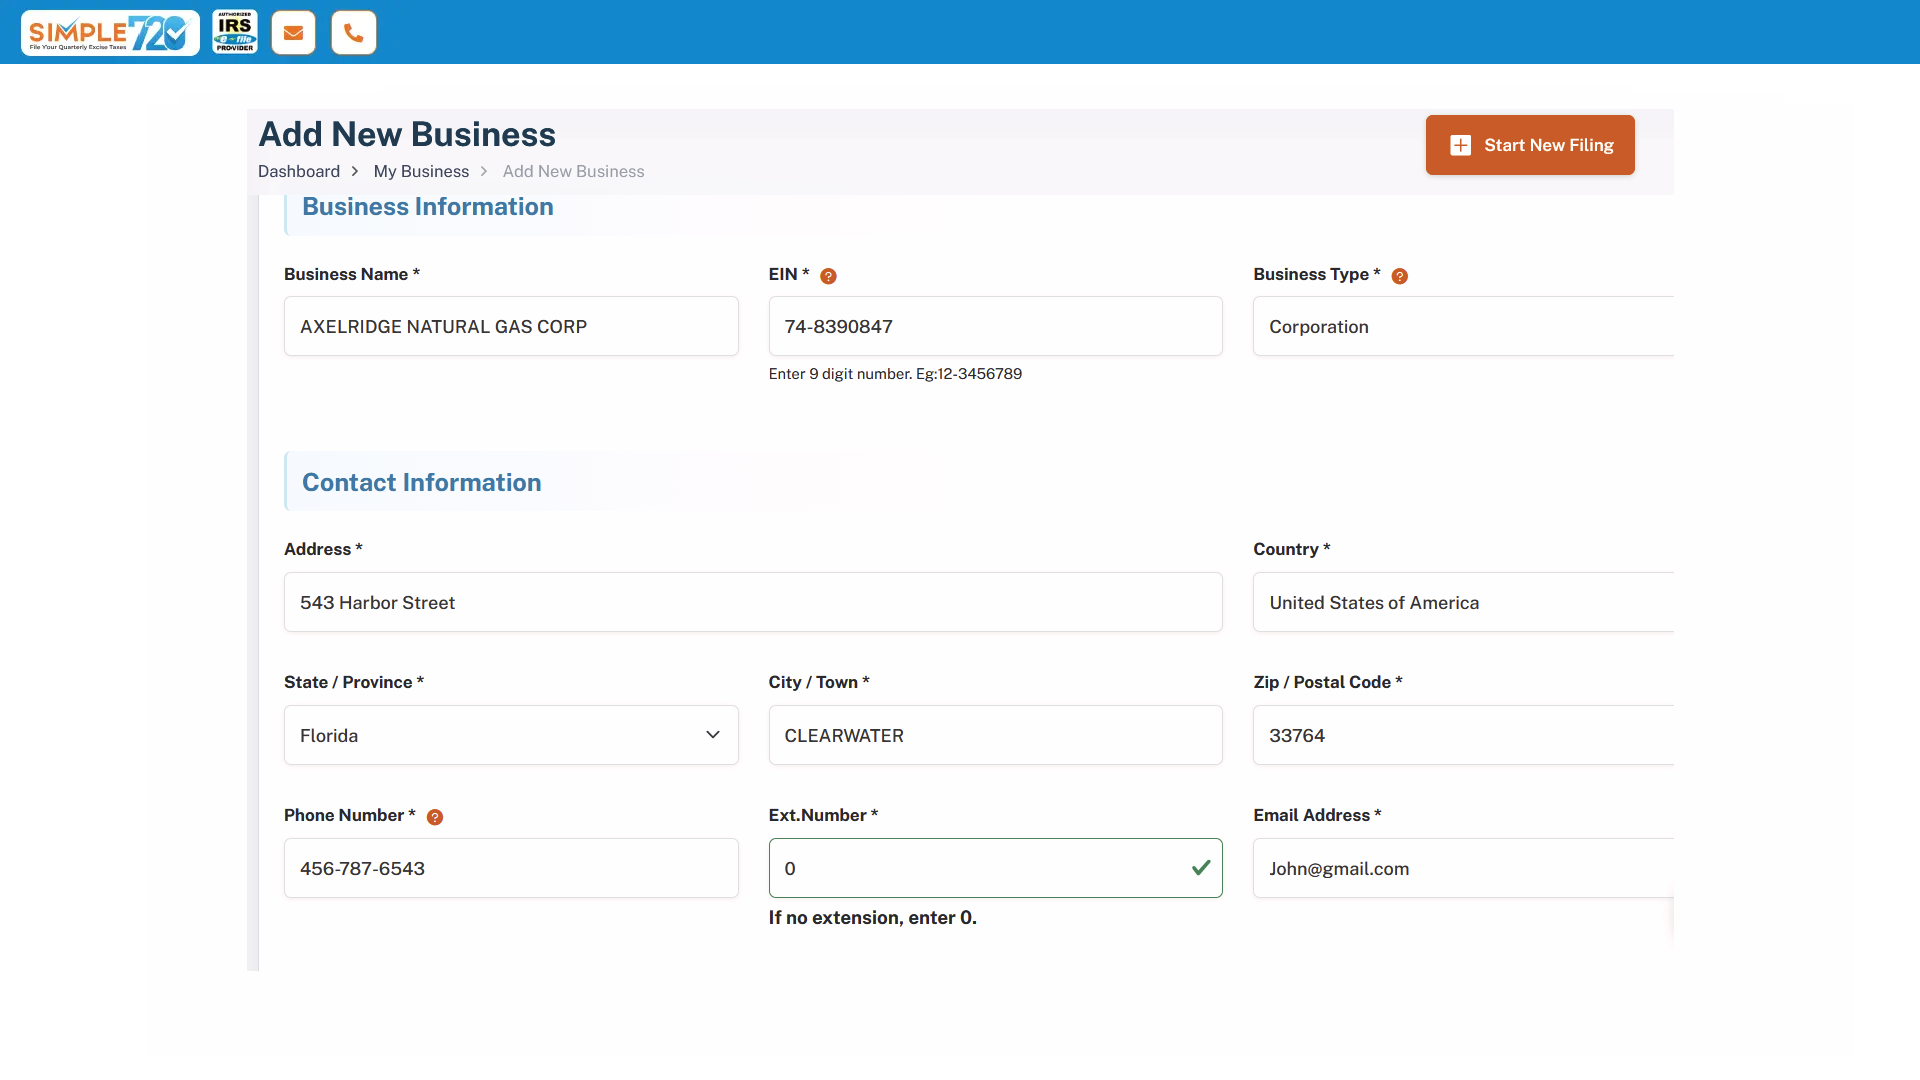This screenshot has width=1920, height=1080.
Task: Go to Dashboard breadcrumb link
Action: click(299, 171)
